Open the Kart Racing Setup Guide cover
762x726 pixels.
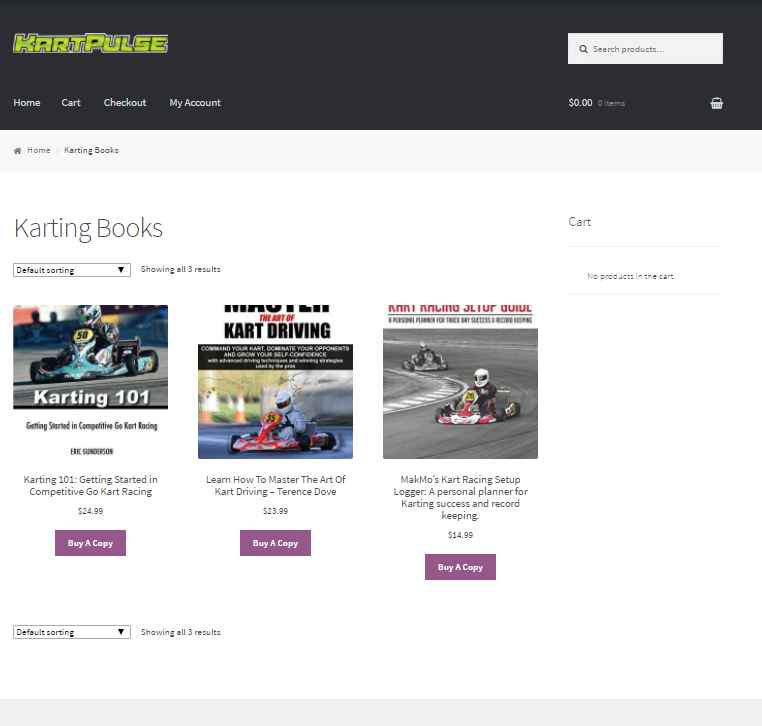coord(460,381)
